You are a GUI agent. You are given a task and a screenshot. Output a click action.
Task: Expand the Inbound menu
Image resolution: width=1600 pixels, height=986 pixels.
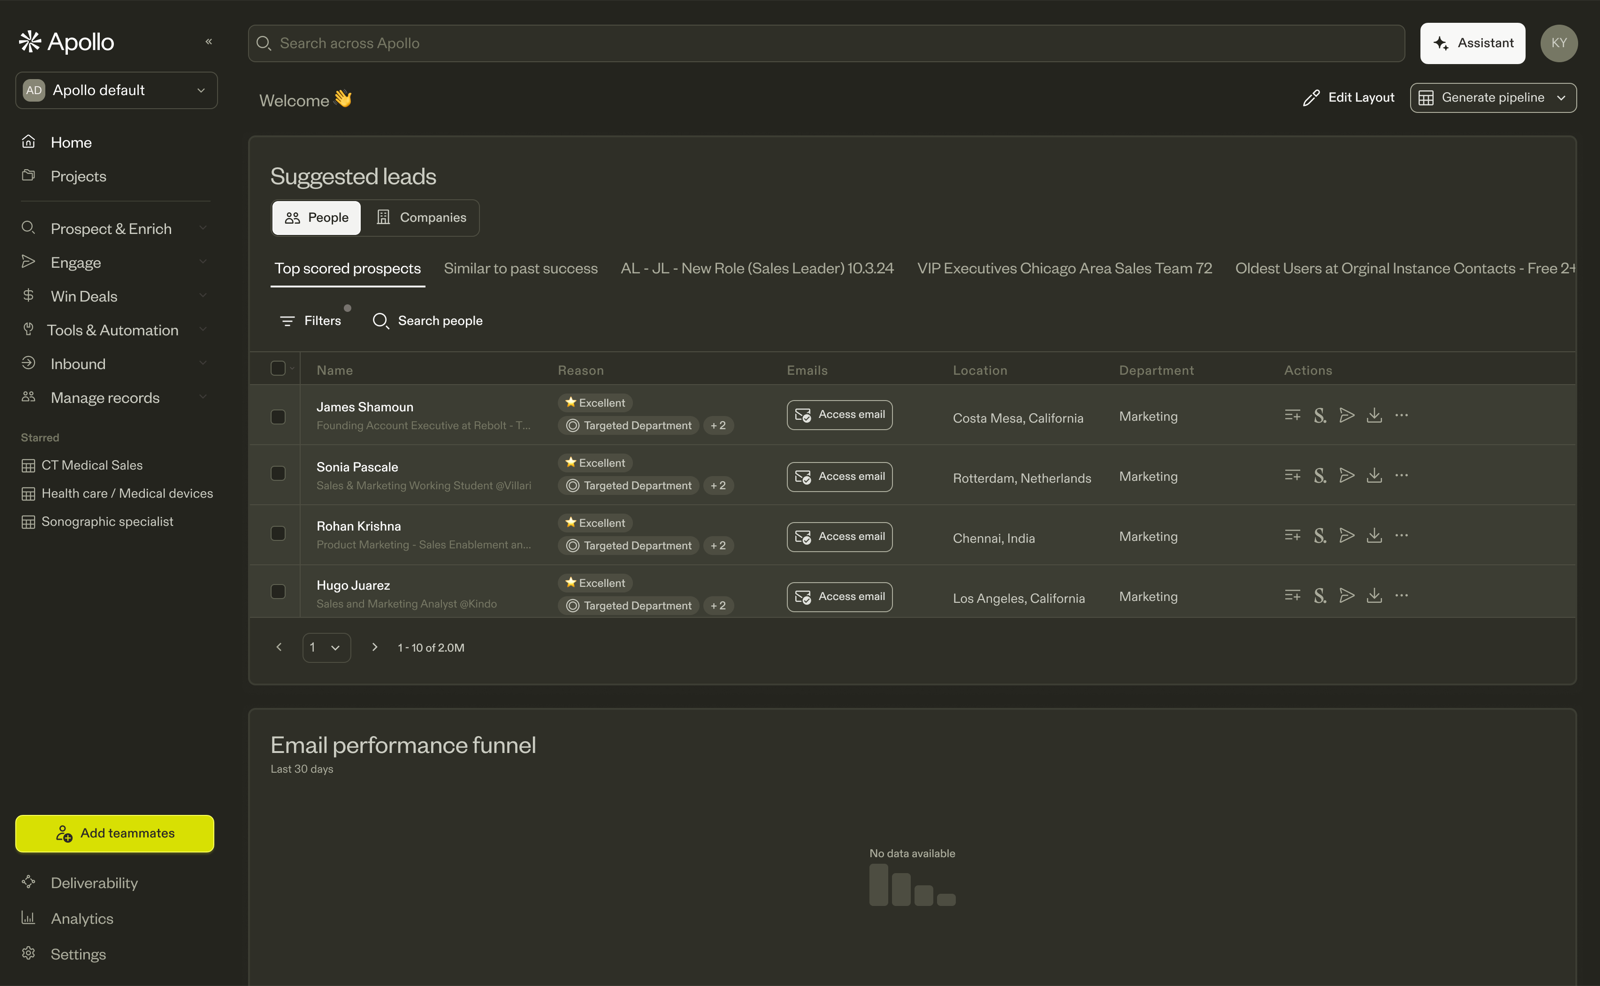[116, 364]
